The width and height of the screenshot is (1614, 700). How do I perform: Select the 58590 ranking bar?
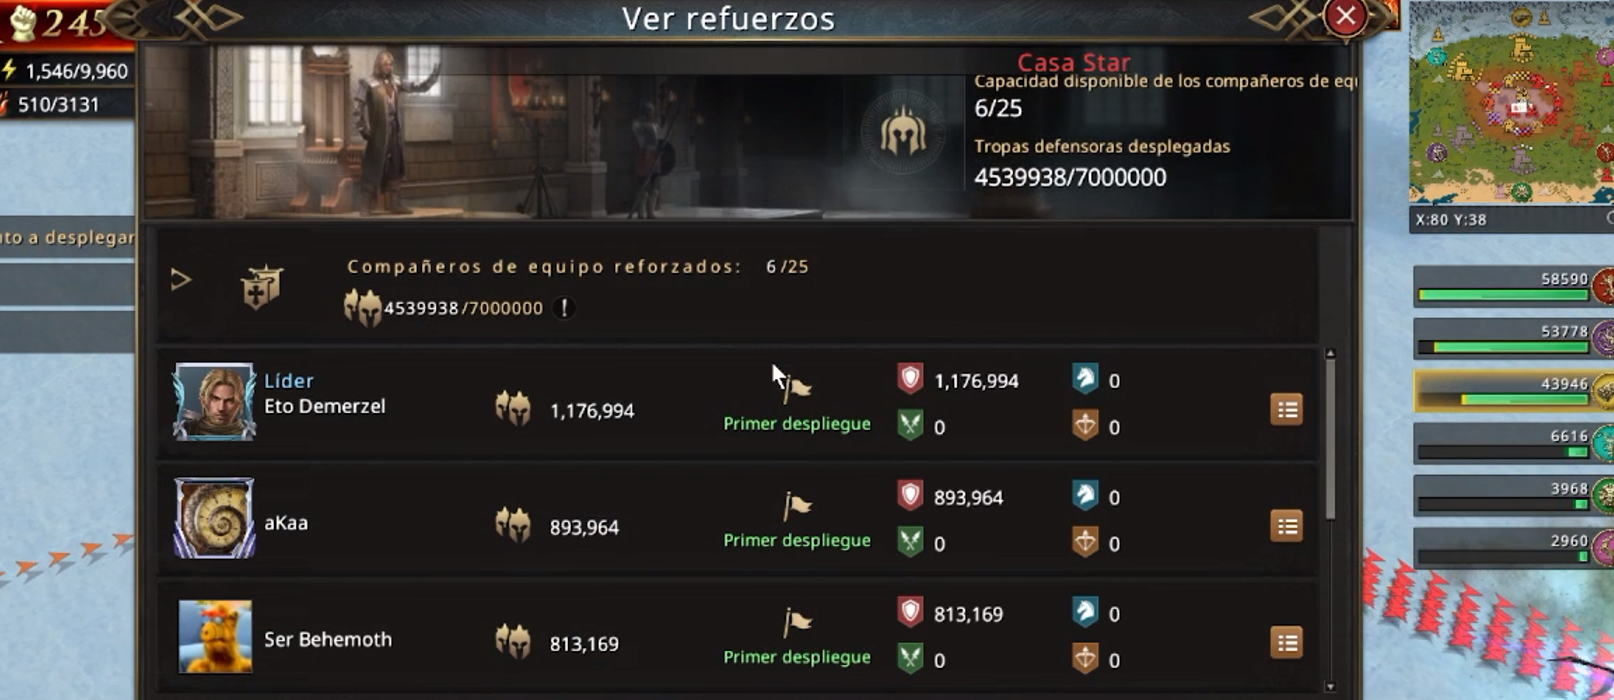tap(1509, 287)
